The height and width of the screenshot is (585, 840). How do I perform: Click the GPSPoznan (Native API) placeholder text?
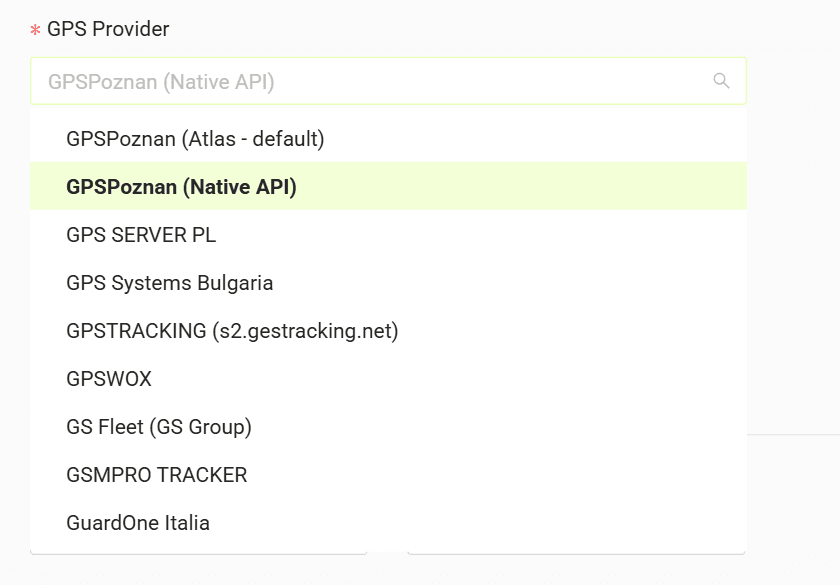pyautogui.click(x=161, y=81)
